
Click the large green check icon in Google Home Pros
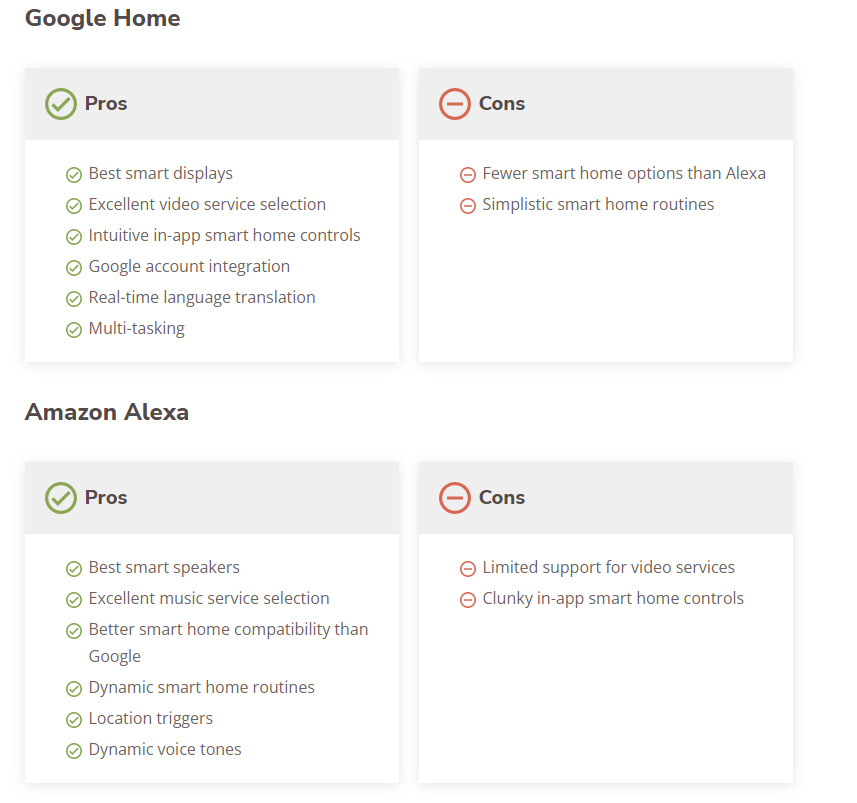tap(61, 104)
